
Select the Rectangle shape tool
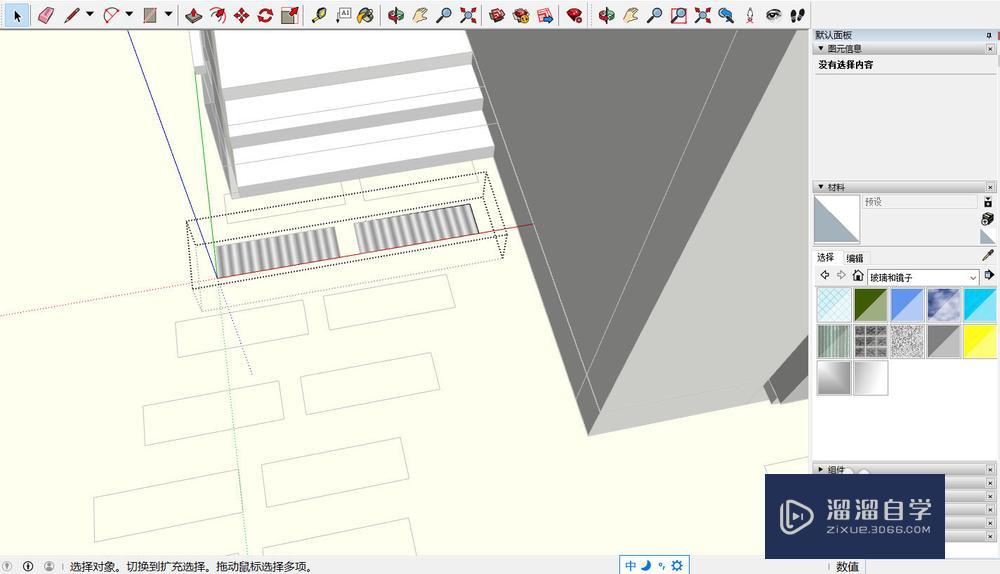150,15
